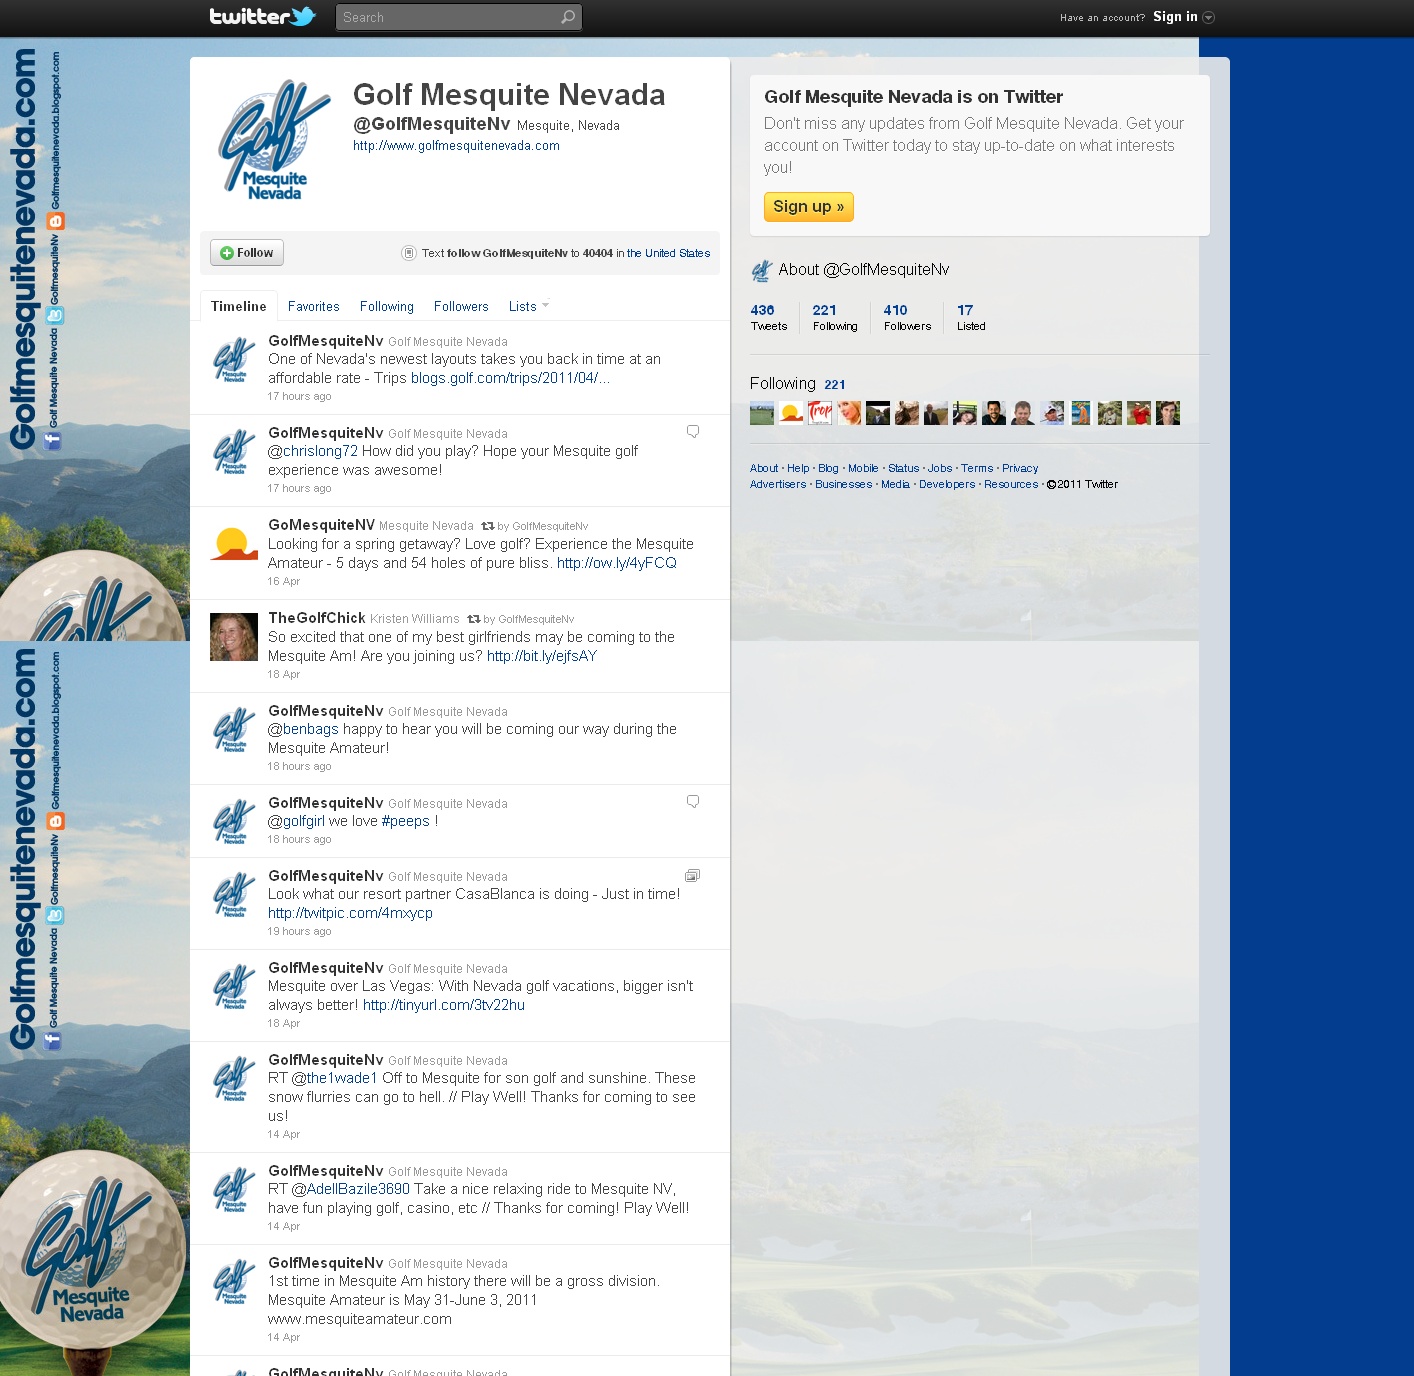Open footer Developers link

[x=947, y=484]
